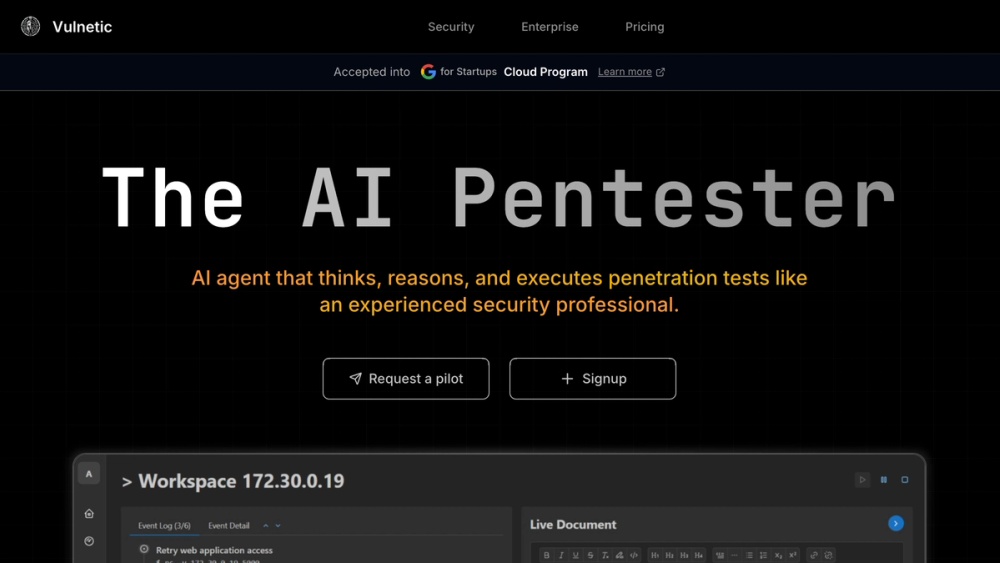Image resolution: width=1000 pixels, height=563 pixels.
Task: Click the Signup button
Action: click(x=592, y=379)
